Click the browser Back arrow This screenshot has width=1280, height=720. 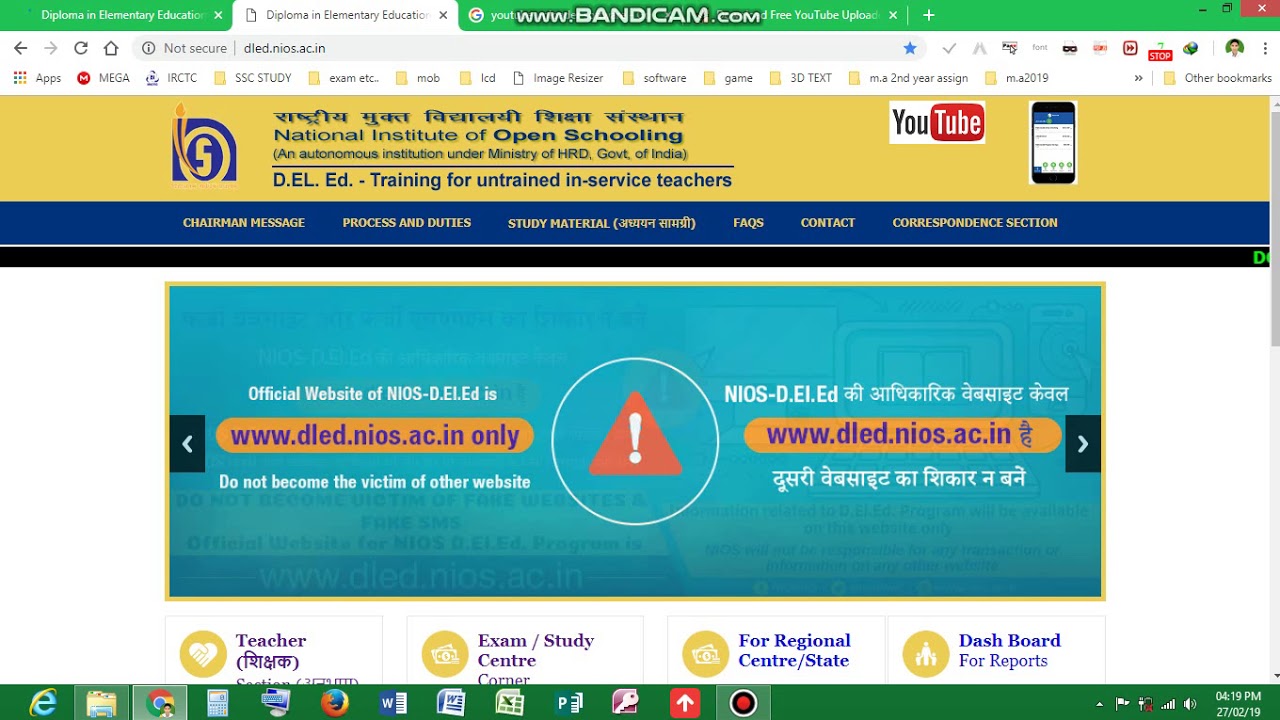tap(20, 48)
